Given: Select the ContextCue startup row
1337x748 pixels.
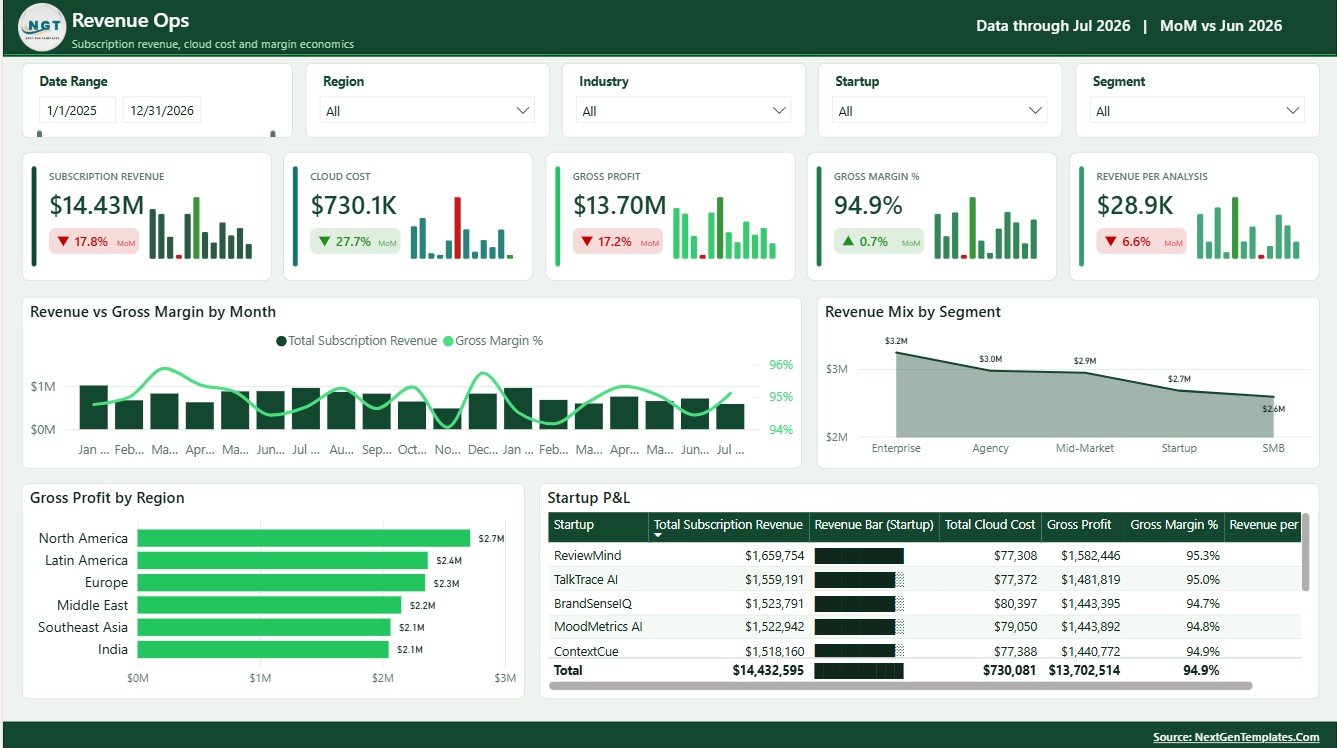Looking at the screenshot, I should click(x=925, y=650).
